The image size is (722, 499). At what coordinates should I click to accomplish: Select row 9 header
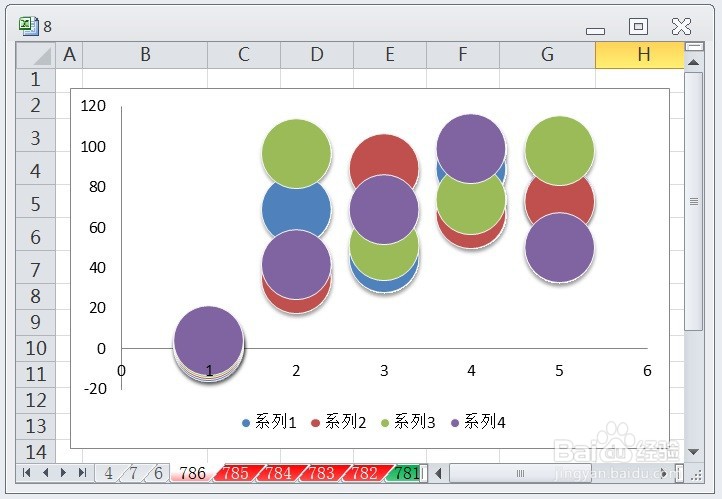click(35, 322)
